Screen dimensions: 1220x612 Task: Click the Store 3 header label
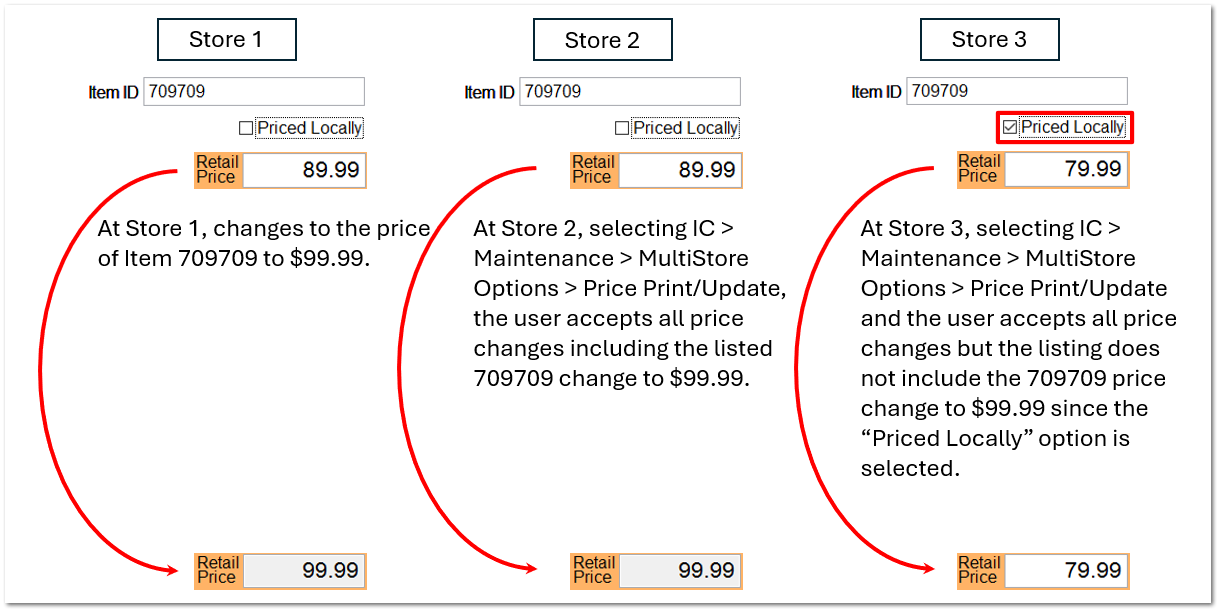pyautogui.click(x=989, y=39)
